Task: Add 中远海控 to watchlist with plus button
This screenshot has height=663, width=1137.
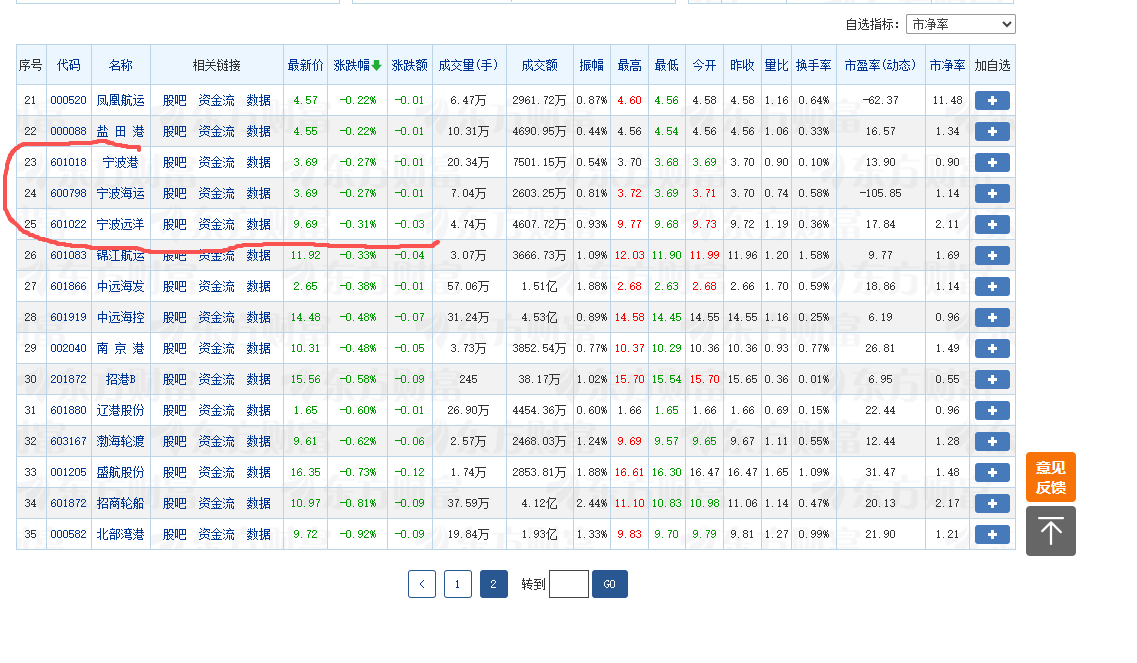Action: point(992,318)
